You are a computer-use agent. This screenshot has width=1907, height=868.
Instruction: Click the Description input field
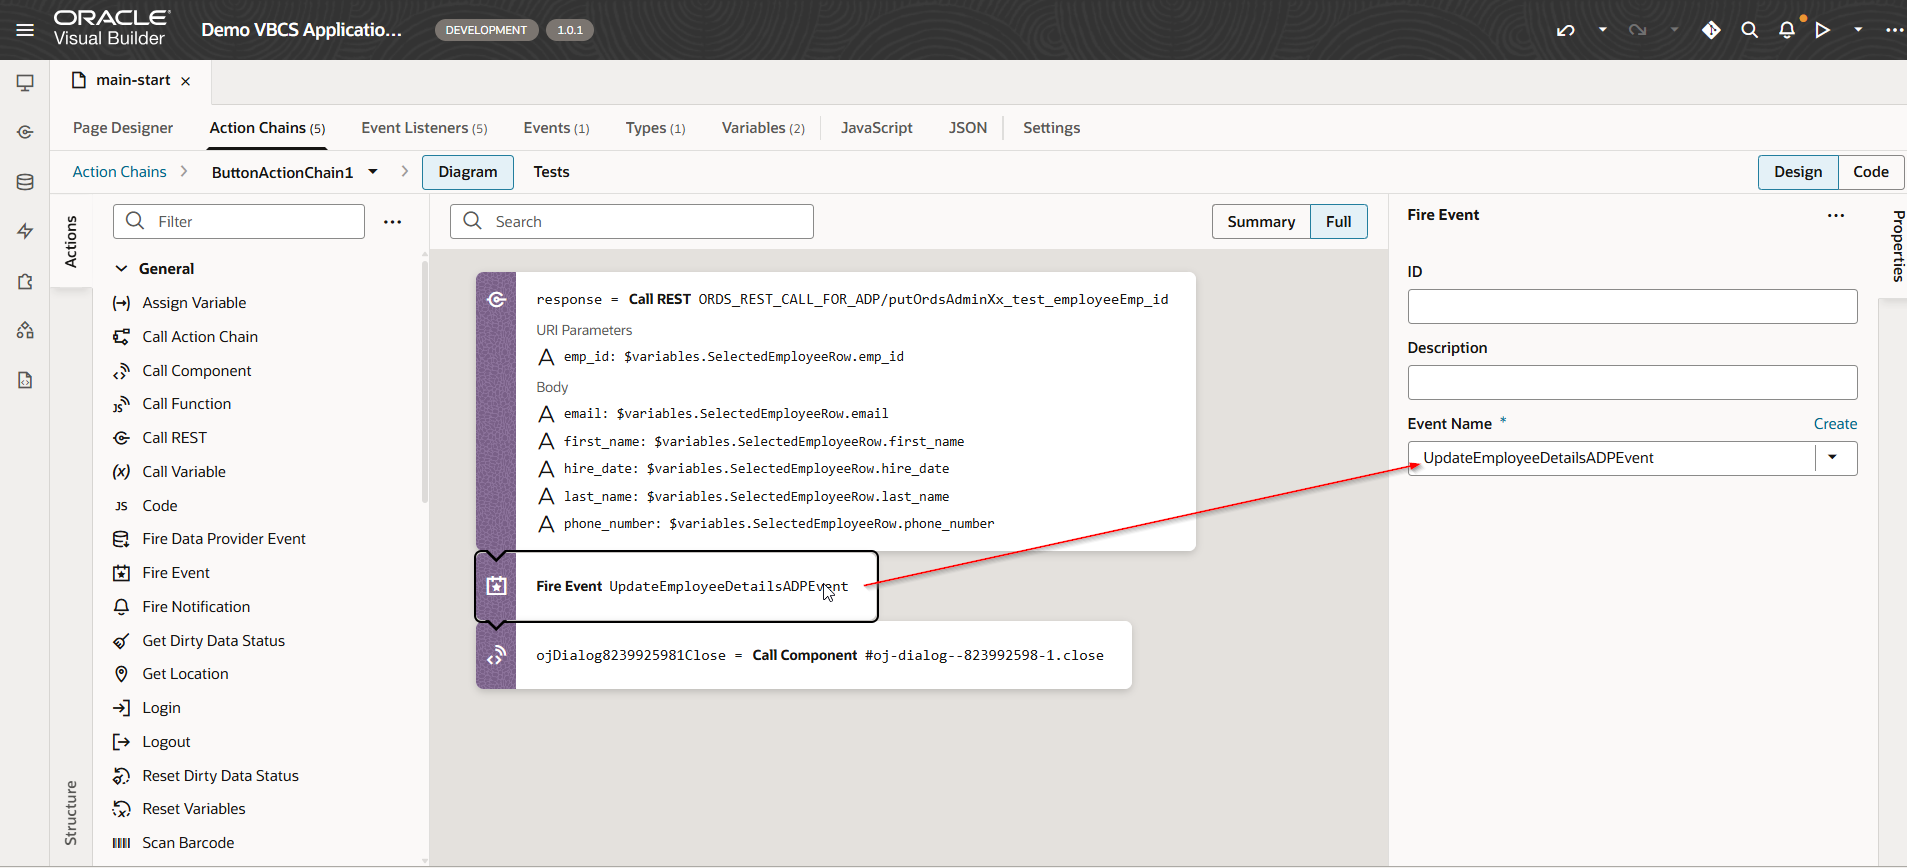click(x=1632, y=382)
